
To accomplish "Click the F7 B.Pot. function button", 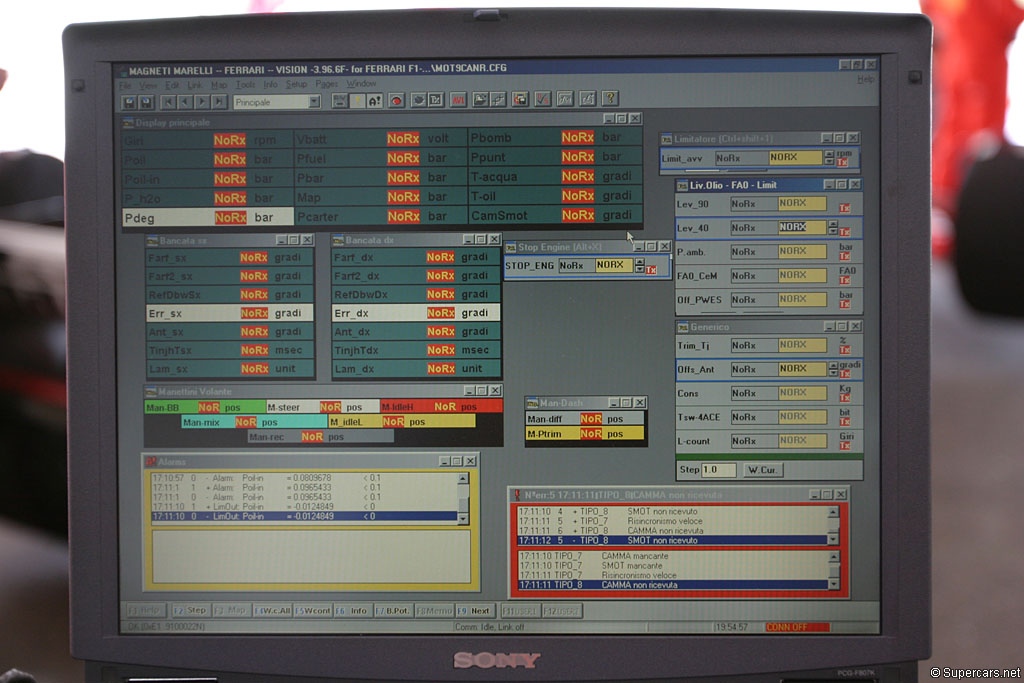I will point(392,611).
